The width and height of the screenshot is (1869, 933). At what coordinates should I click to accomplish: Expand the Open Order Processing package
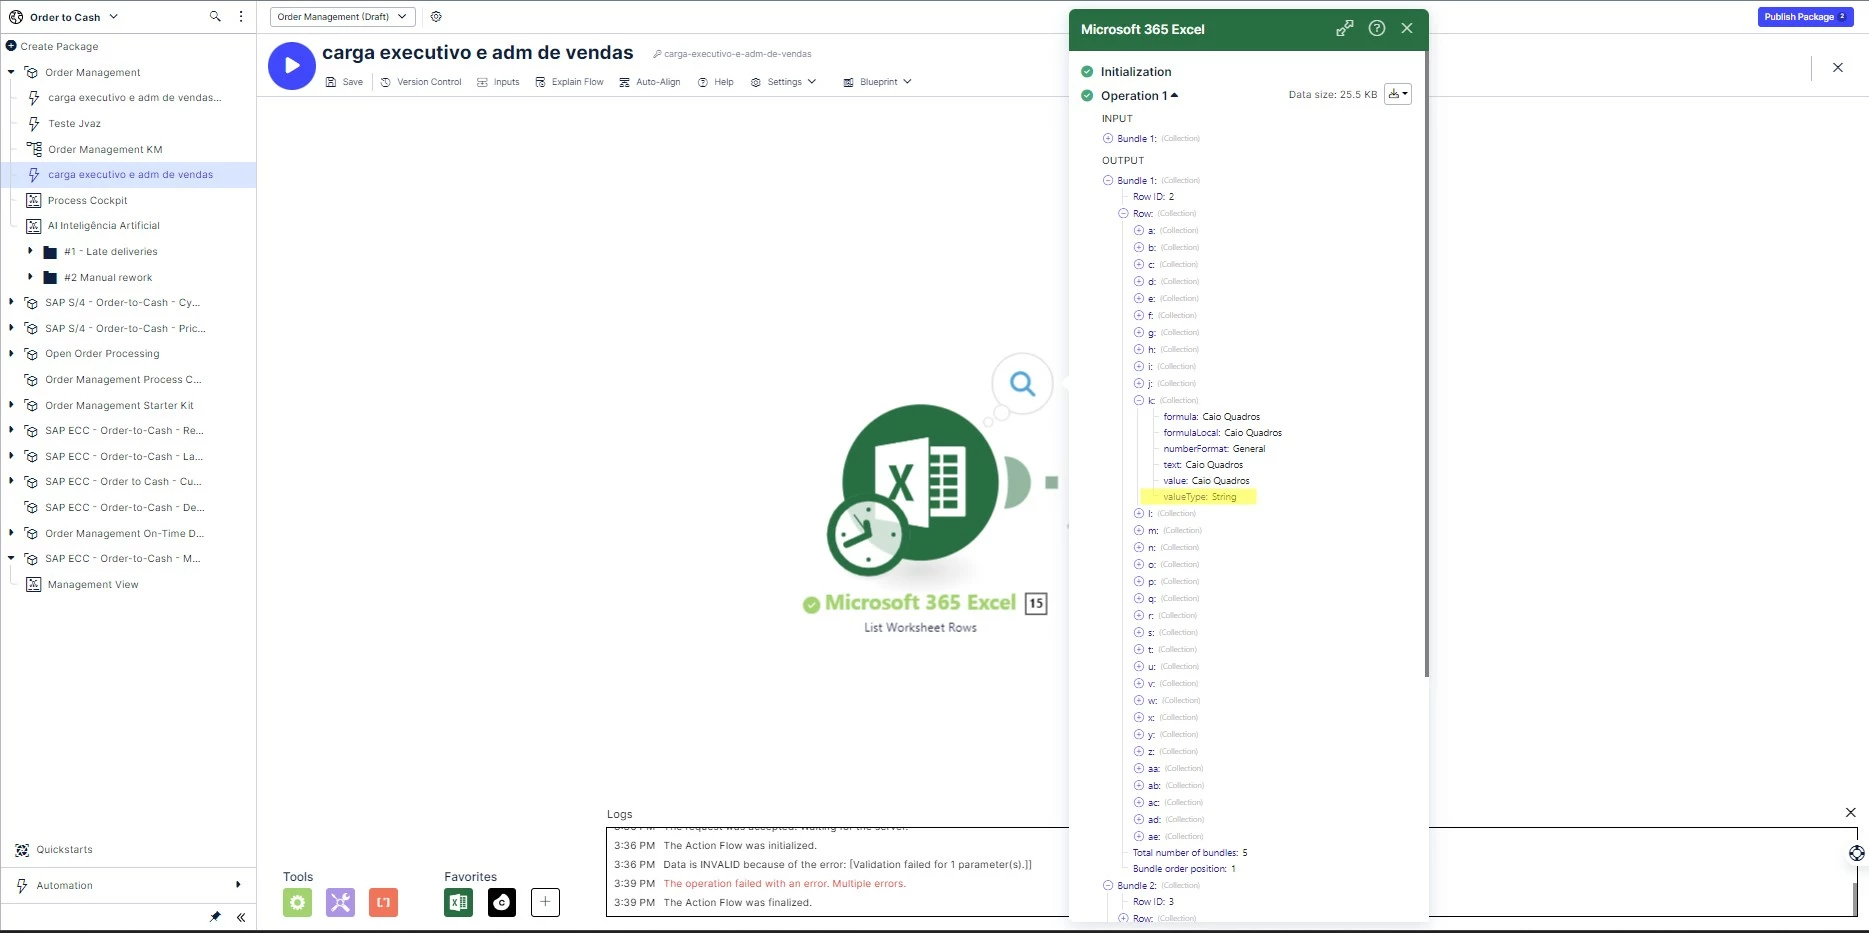pyautogui.click(x=11, y=353)
